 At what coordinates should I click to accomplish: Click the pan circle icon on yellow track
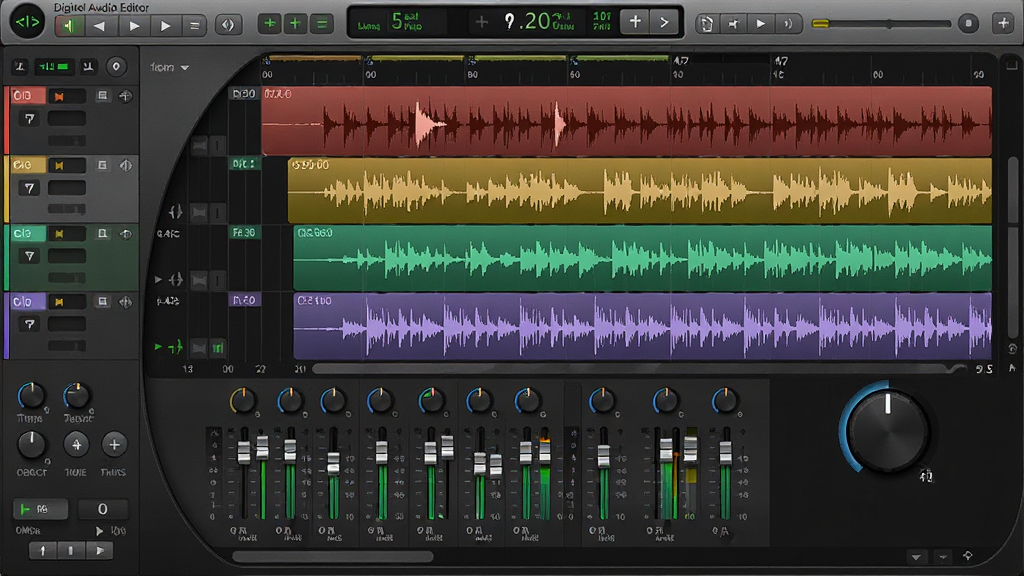click(125, 165)
